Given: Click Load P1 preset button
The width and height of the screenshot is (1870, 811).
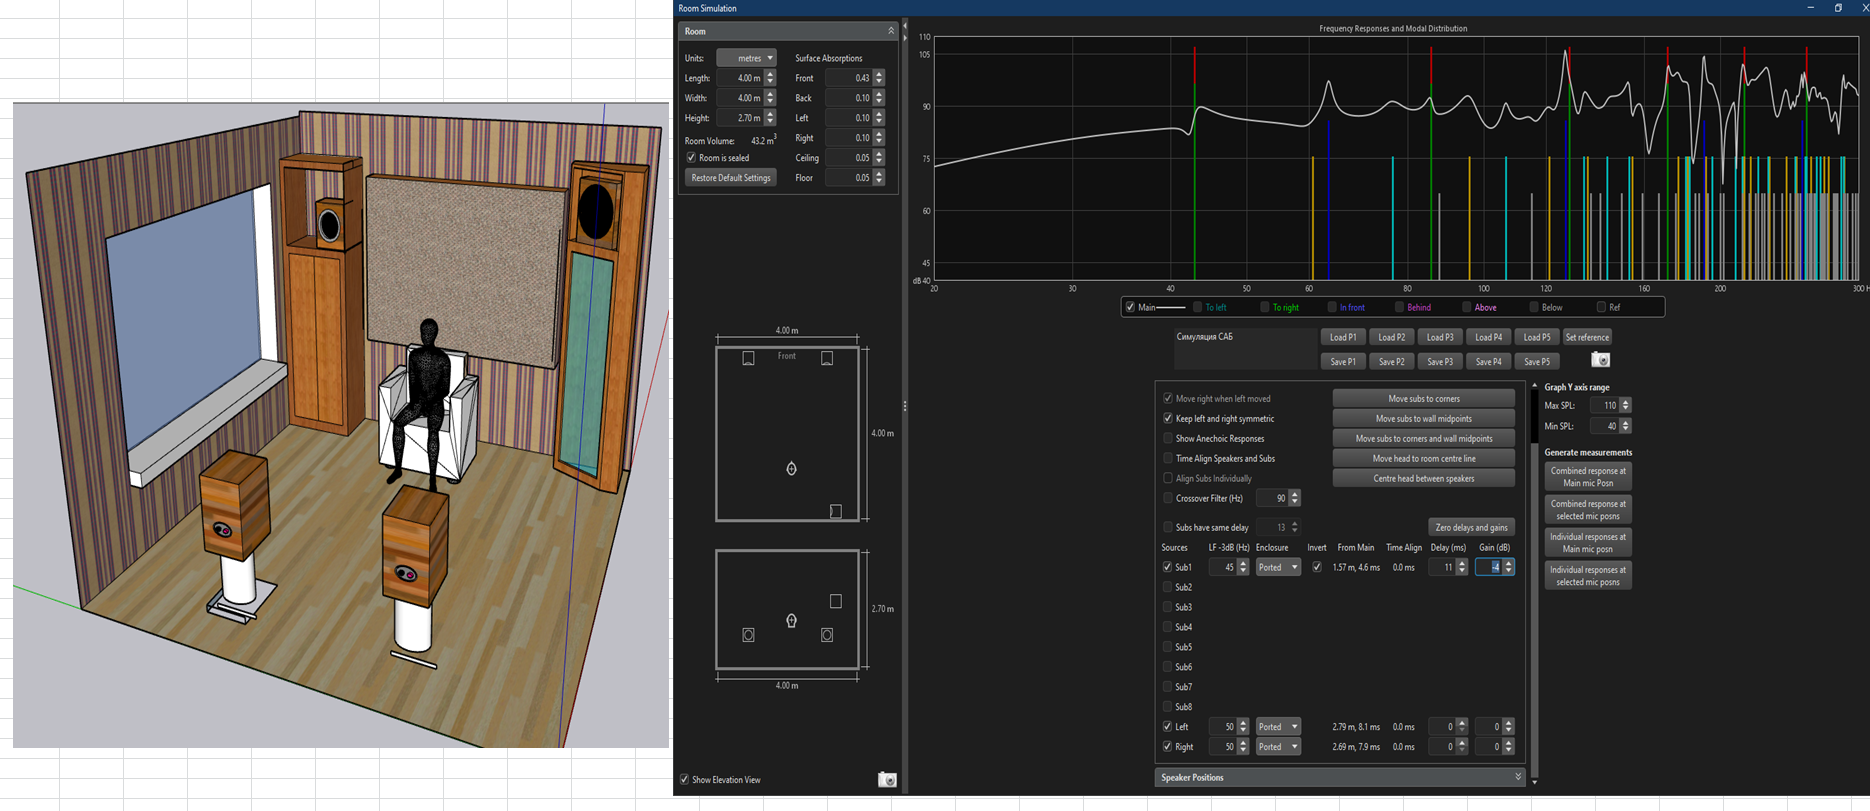Looking at the screenshot, I should pyautogui.click(x=1342, y=337).
